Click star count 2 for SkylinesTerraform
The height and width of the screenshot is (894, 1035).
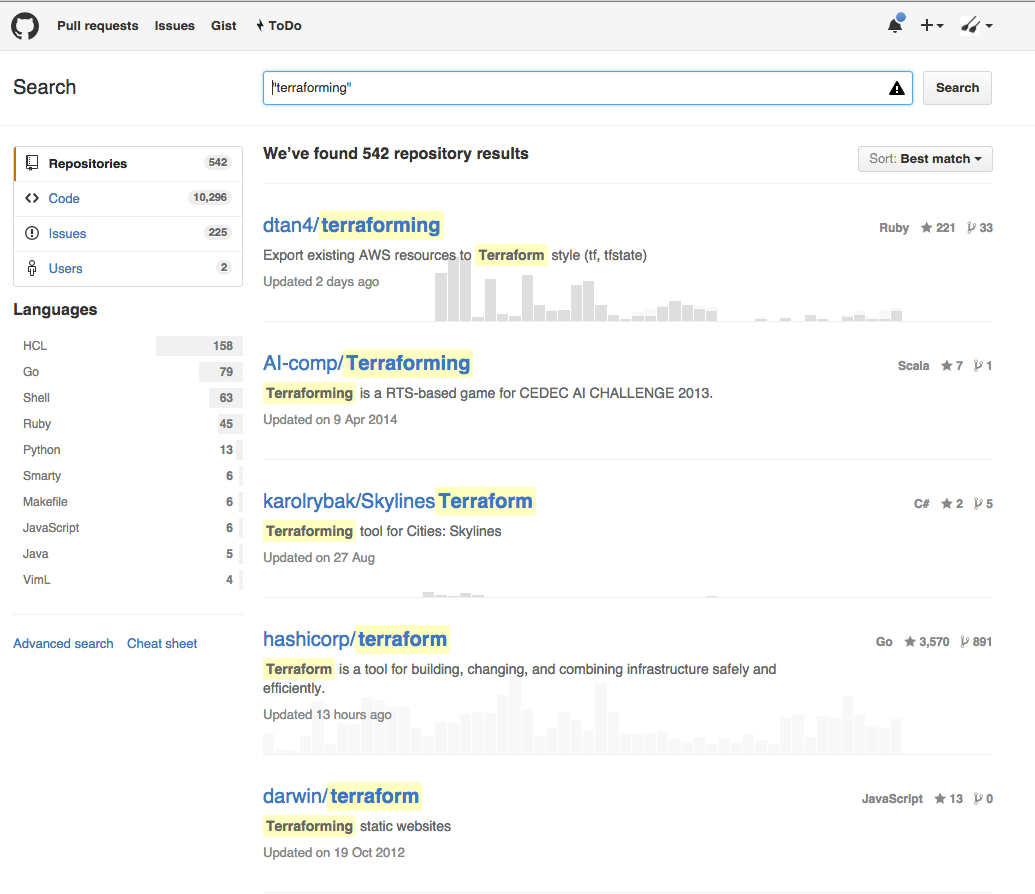[x=952, y=504]
